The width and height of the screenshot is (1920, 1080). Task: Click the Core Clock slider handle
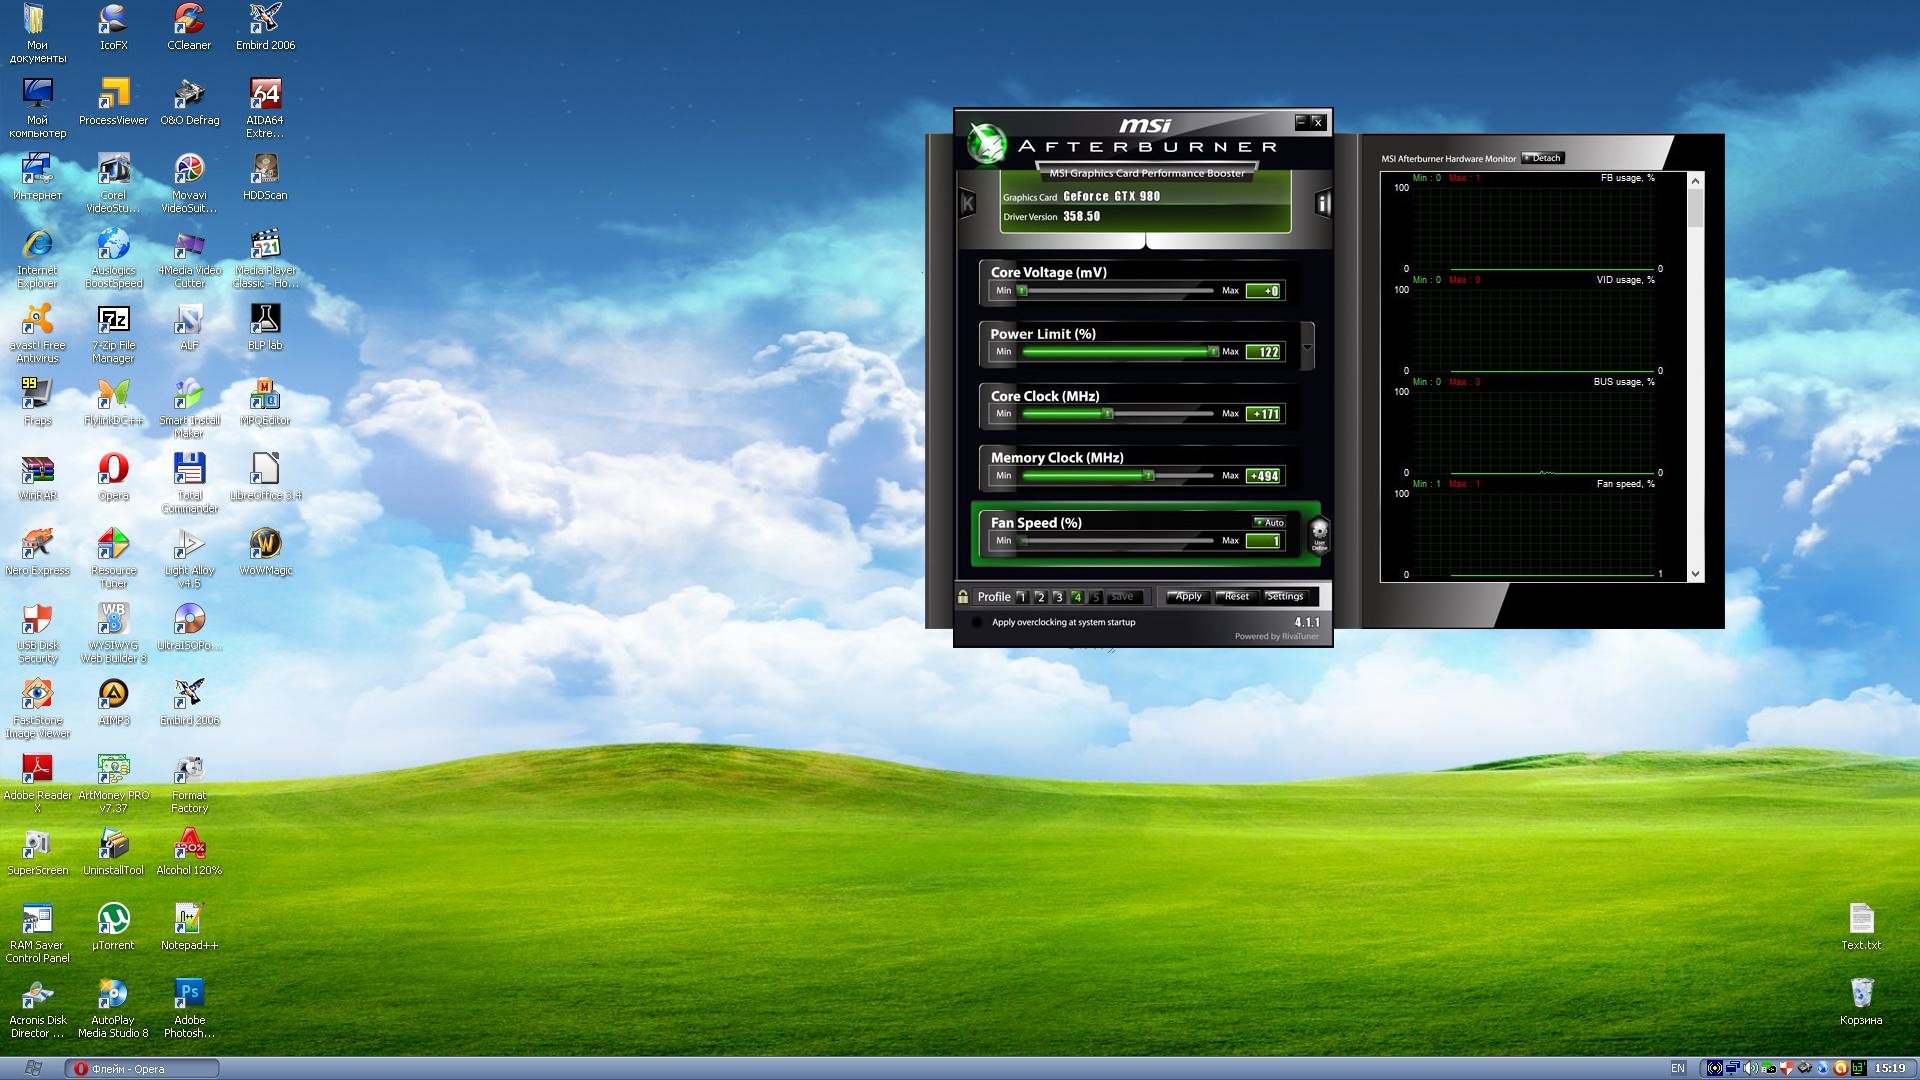(x=1107, y=414)
